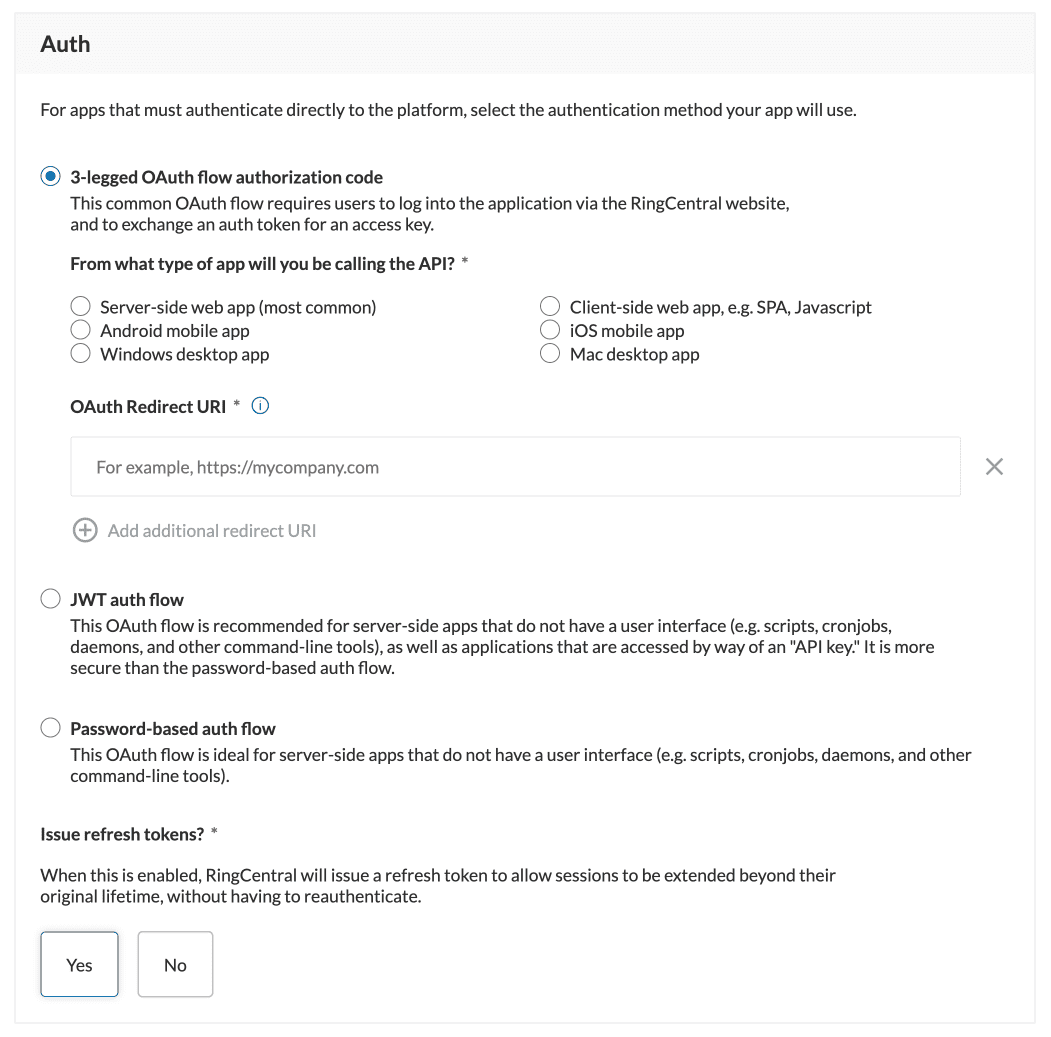The image size is (1051, 1037).
Task: Click the OAuth Redirect URI input field
Action: tap(515, 466)
